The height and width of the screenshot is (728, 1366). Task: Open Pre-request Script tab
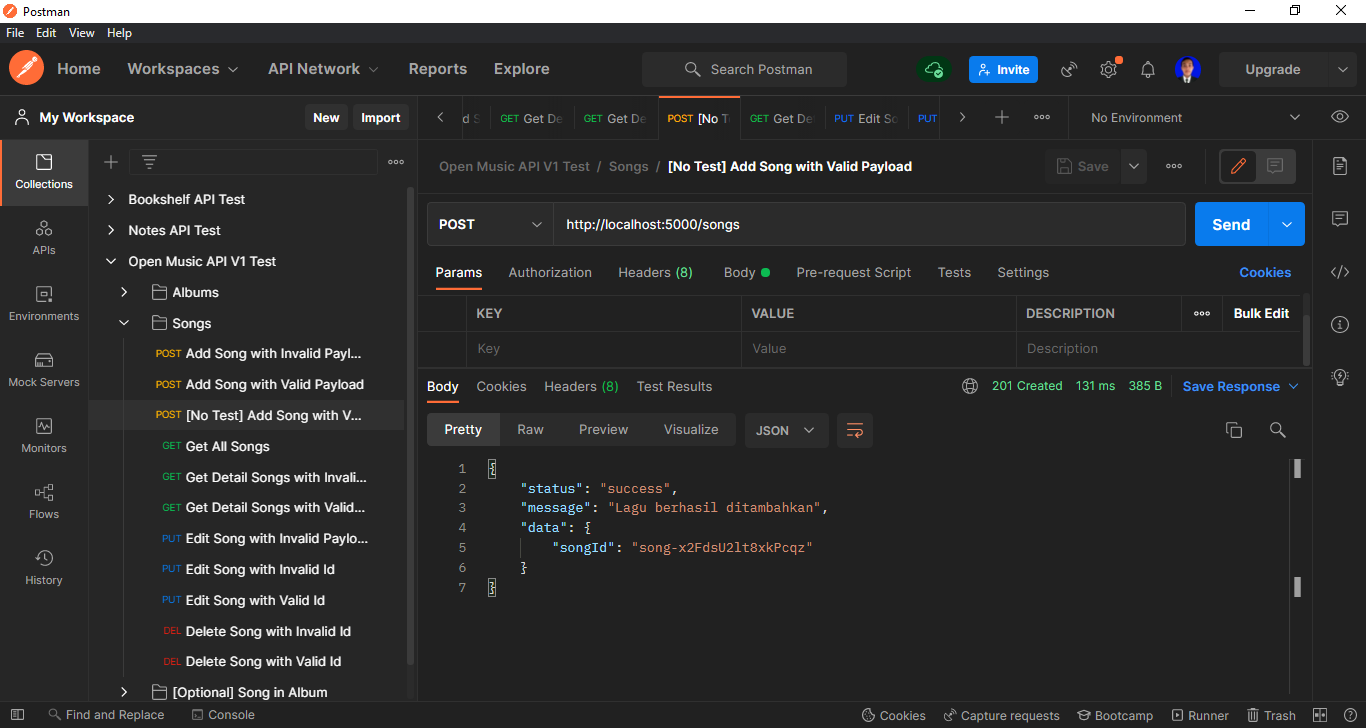(x=854, y=272)
